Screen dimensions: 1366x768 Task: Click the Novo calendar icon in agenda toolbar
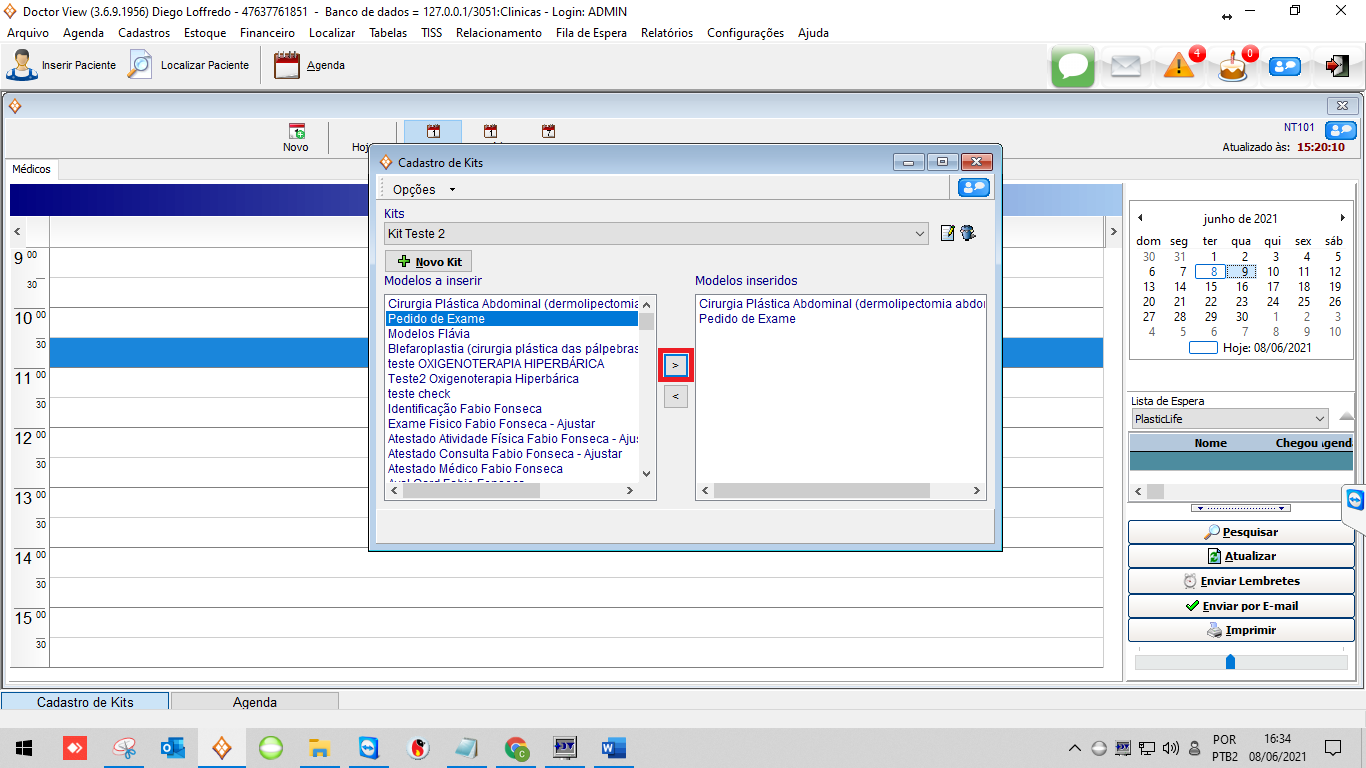point(296,132)
